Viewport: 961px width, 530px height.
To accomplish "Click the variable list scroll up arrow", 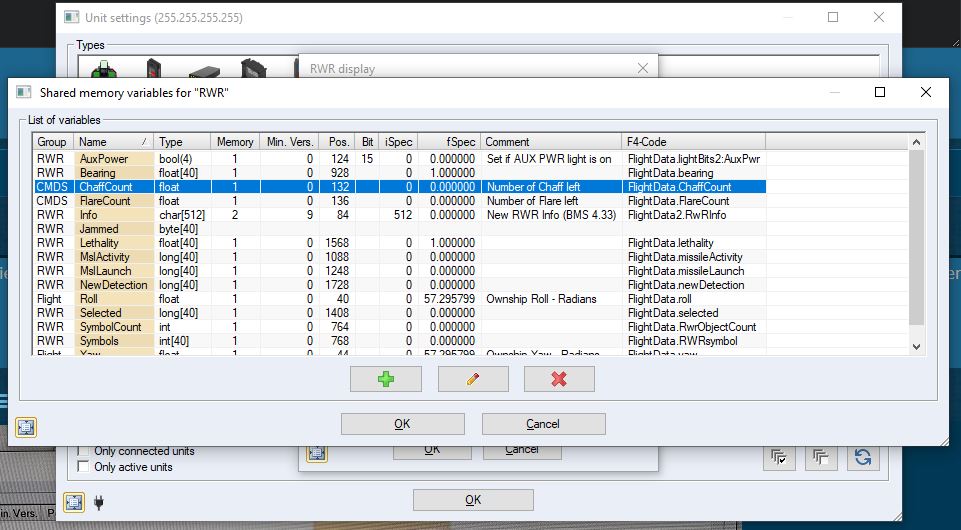I will pyautogui.click(x=916, y=142).
